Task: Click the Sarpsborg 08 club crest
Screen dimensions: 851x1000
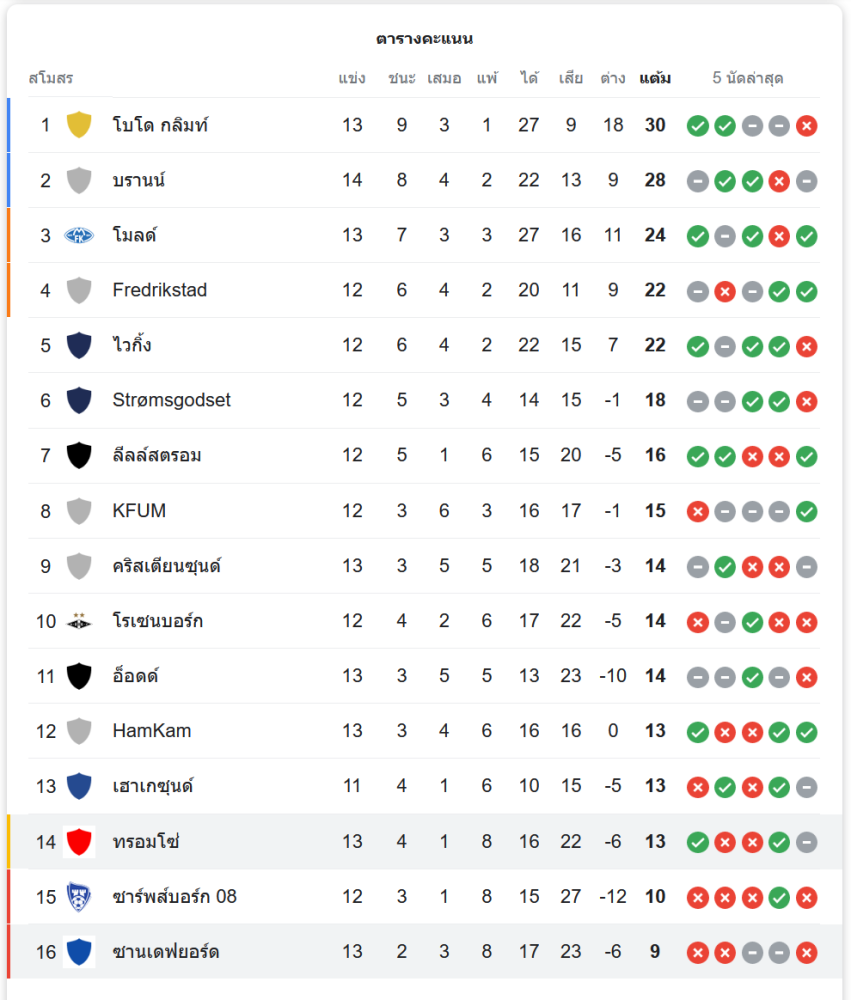Action: pos(79,896)
